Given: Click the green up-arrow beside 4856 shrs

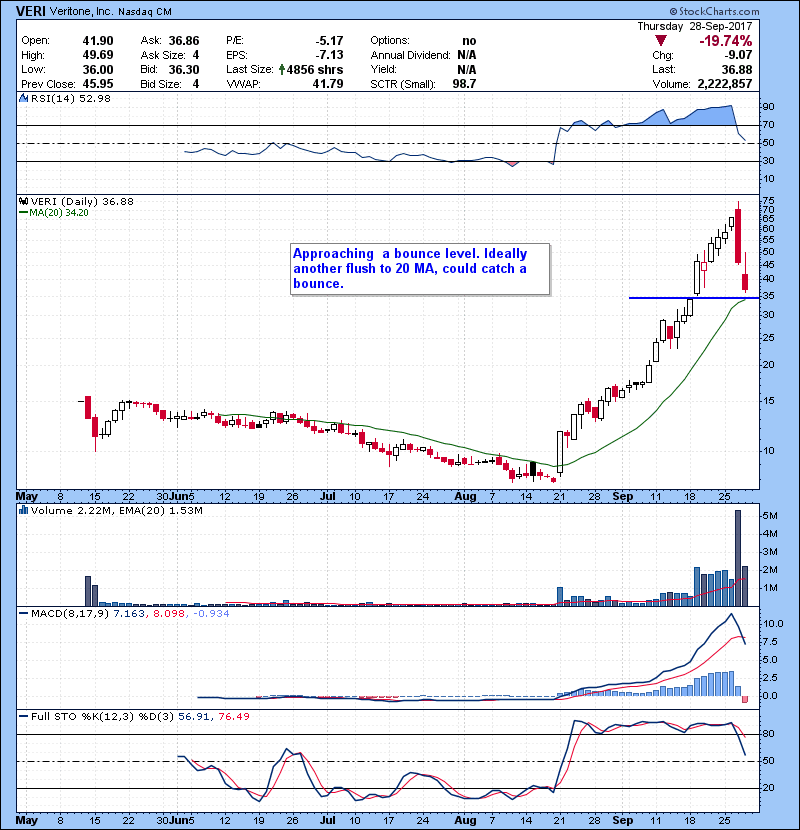Looking at the screenshot, I should (282, 69).
